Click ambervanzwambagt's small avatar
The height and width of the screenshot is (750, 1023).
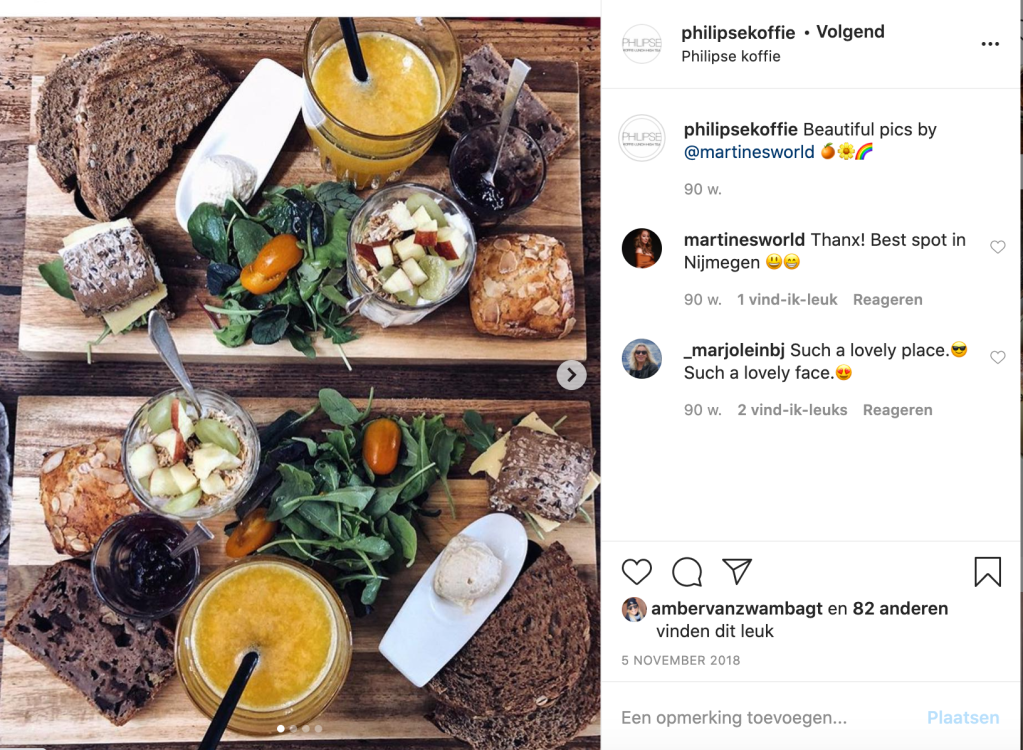(634, 609)
